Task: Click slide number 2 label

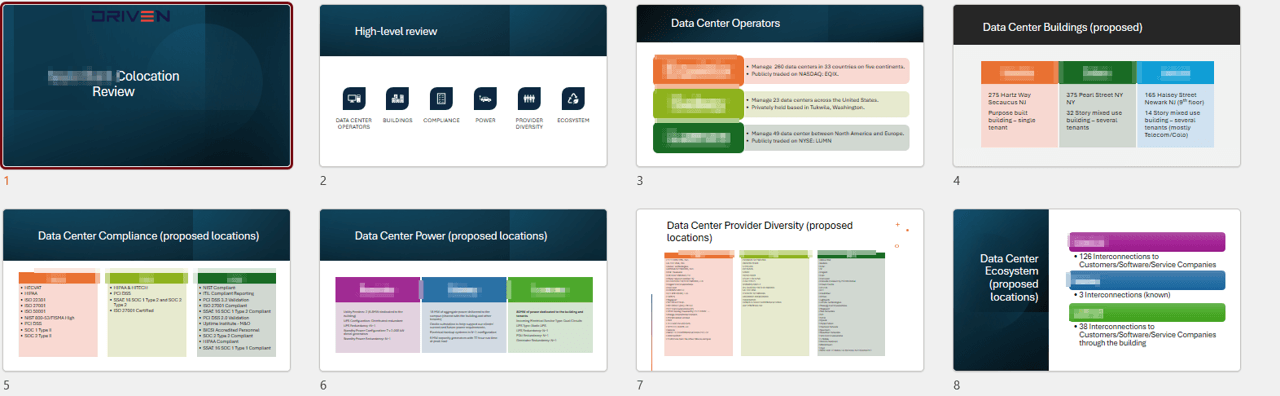Action: pyautogui.click(x=323, y=181)
